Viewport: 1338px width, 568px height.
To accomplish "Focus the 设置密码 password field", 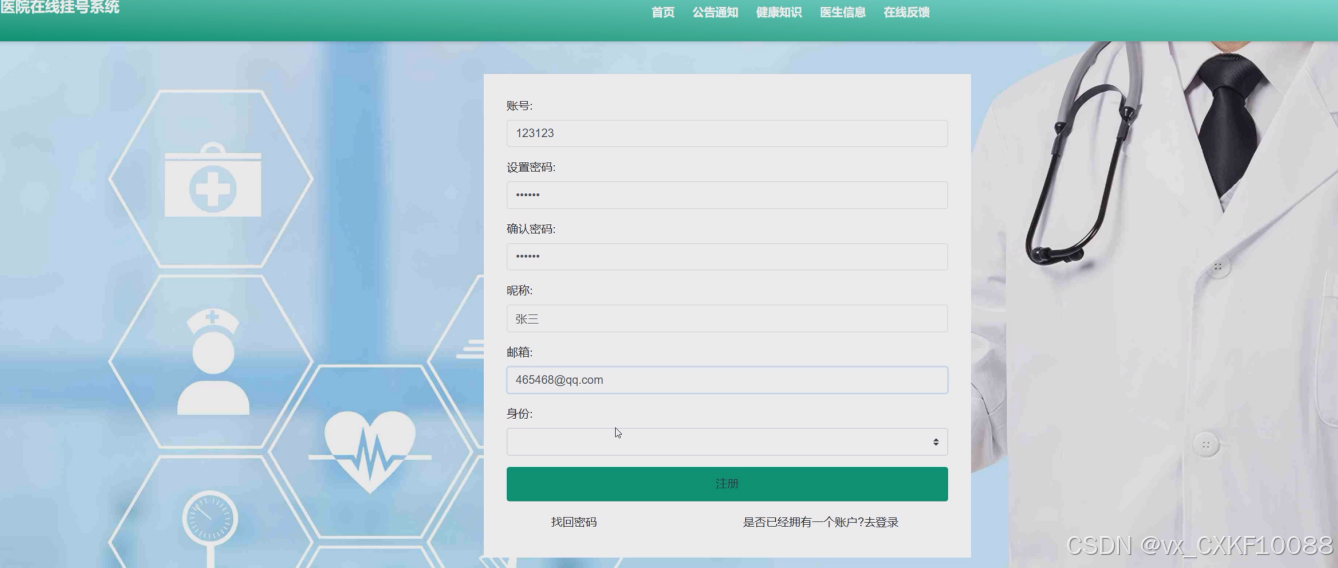I will point(727,195).
